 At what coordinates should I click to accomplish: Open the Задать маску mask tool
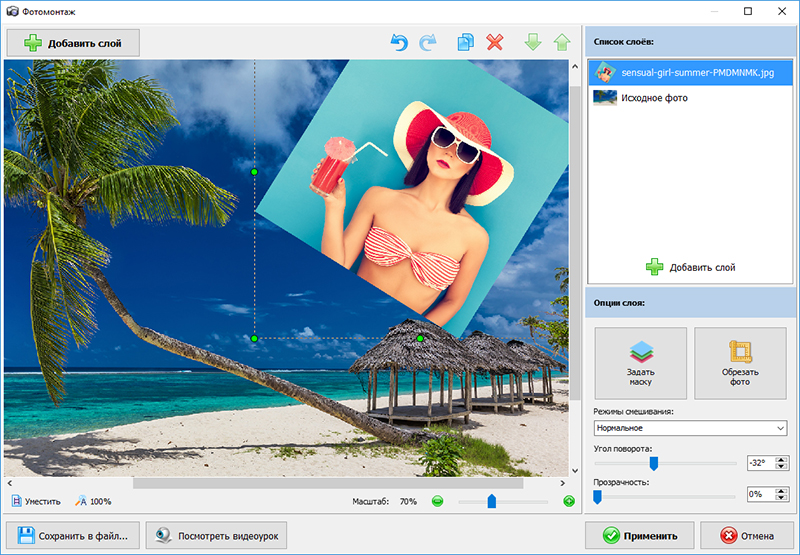pyautogui.click(x=641, y=363)
